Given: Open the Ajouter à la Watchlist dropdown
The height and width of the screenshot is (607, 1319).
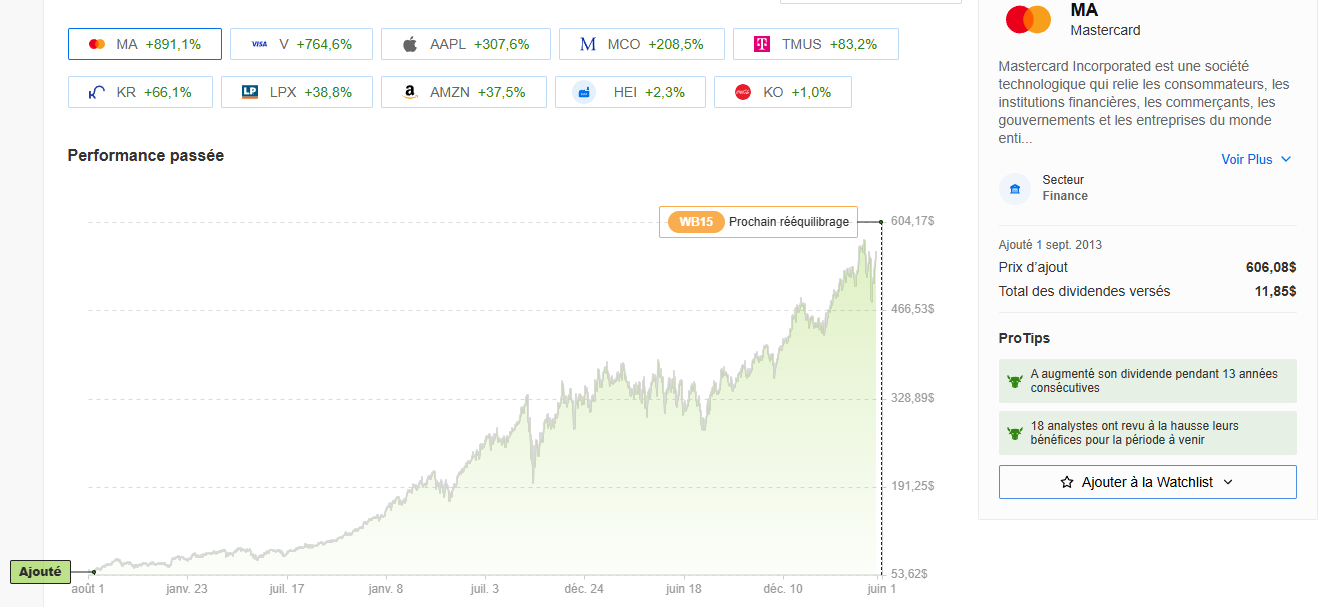Looking at the screenshot, I should point(1147,482).
